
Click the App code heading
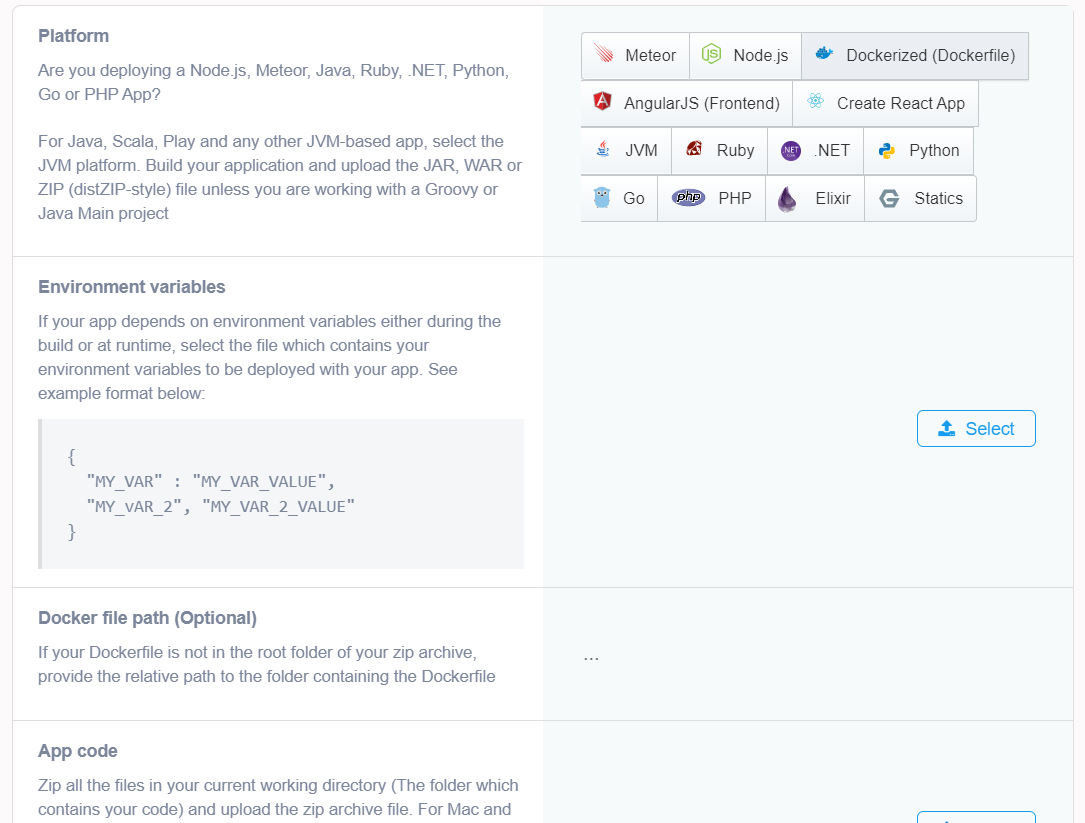(x=78, y=750)
